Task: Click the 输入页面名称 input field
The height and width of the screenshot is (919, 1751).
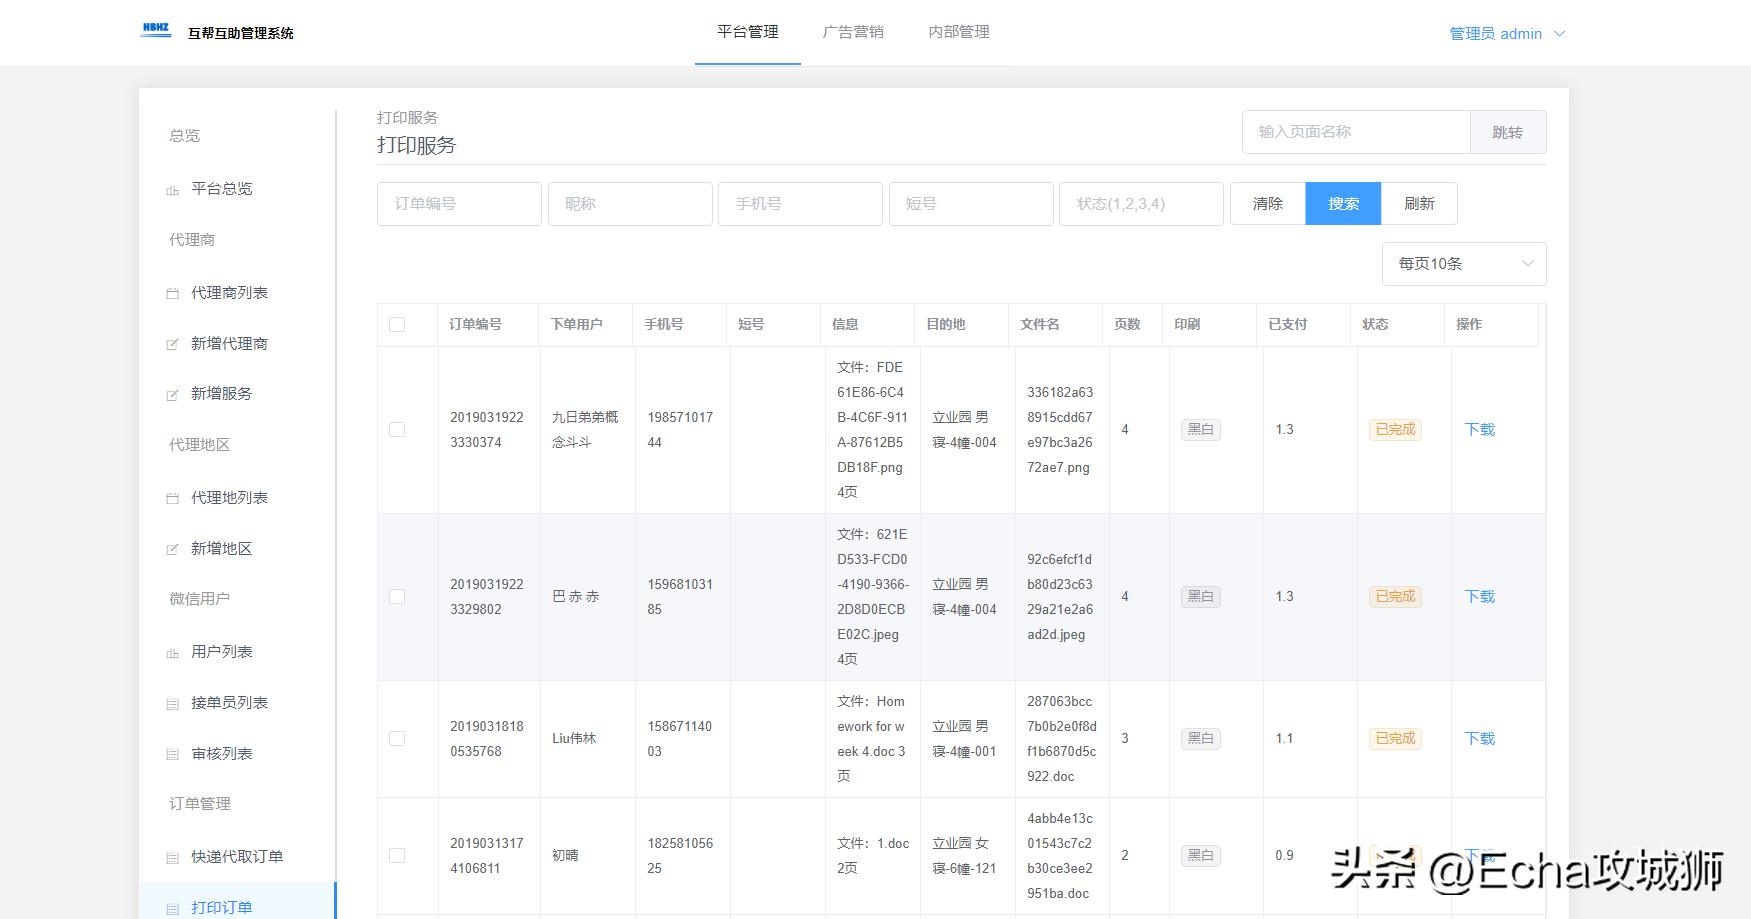Action: 1355,131
